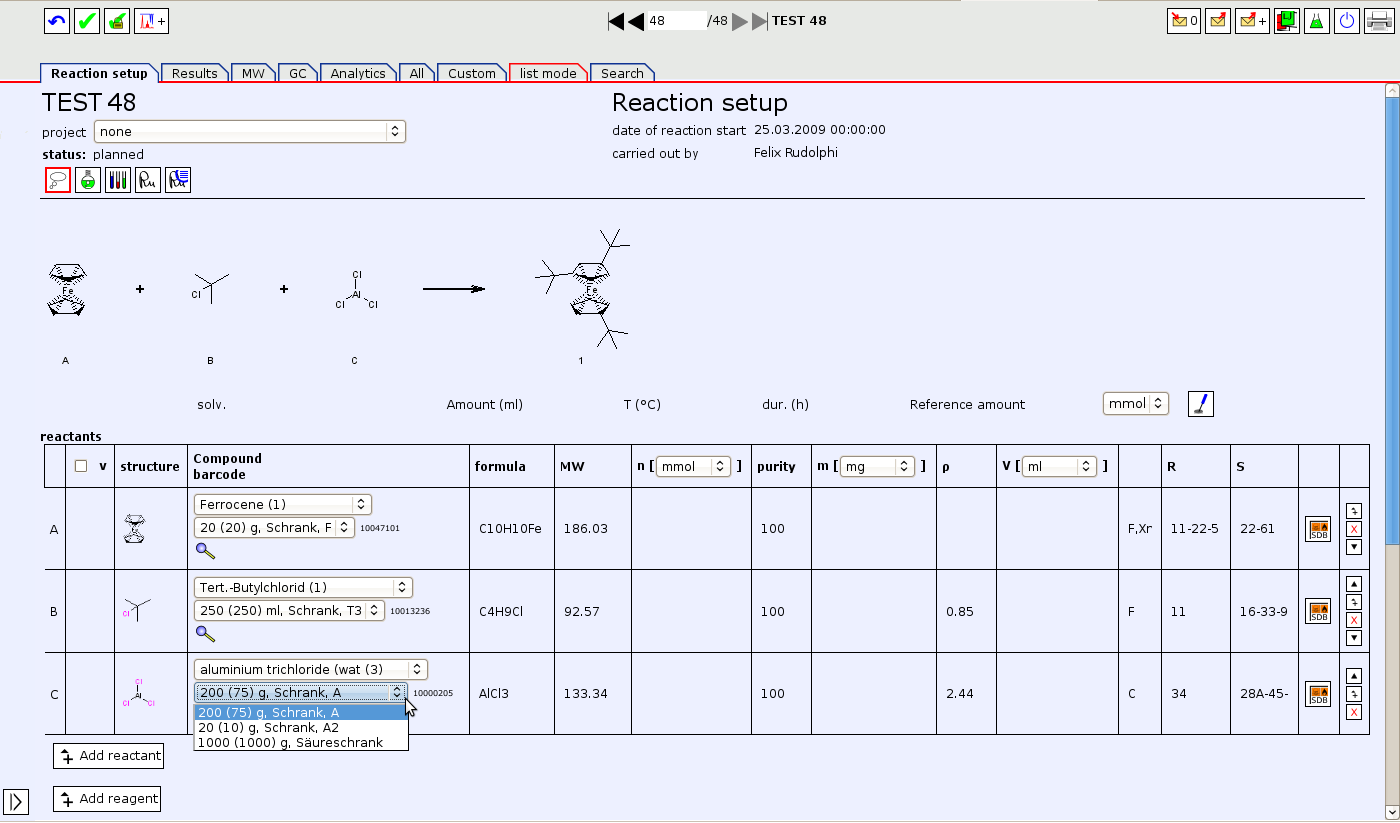Open incoming messages envelope icon
This screenshot has width=1400, height=823.
click(x=1184, y=21)
